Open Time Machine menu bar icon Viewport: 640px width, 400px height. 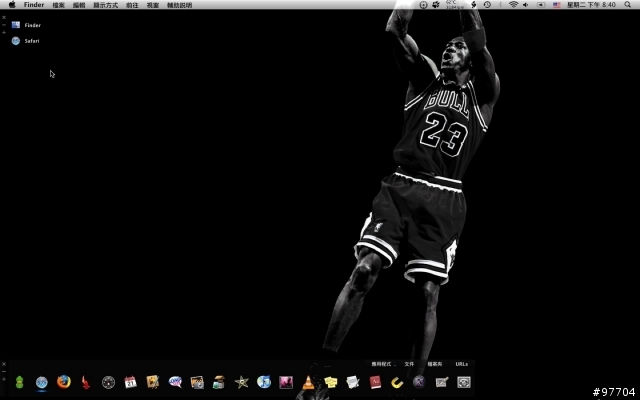(x=487, y=5)
